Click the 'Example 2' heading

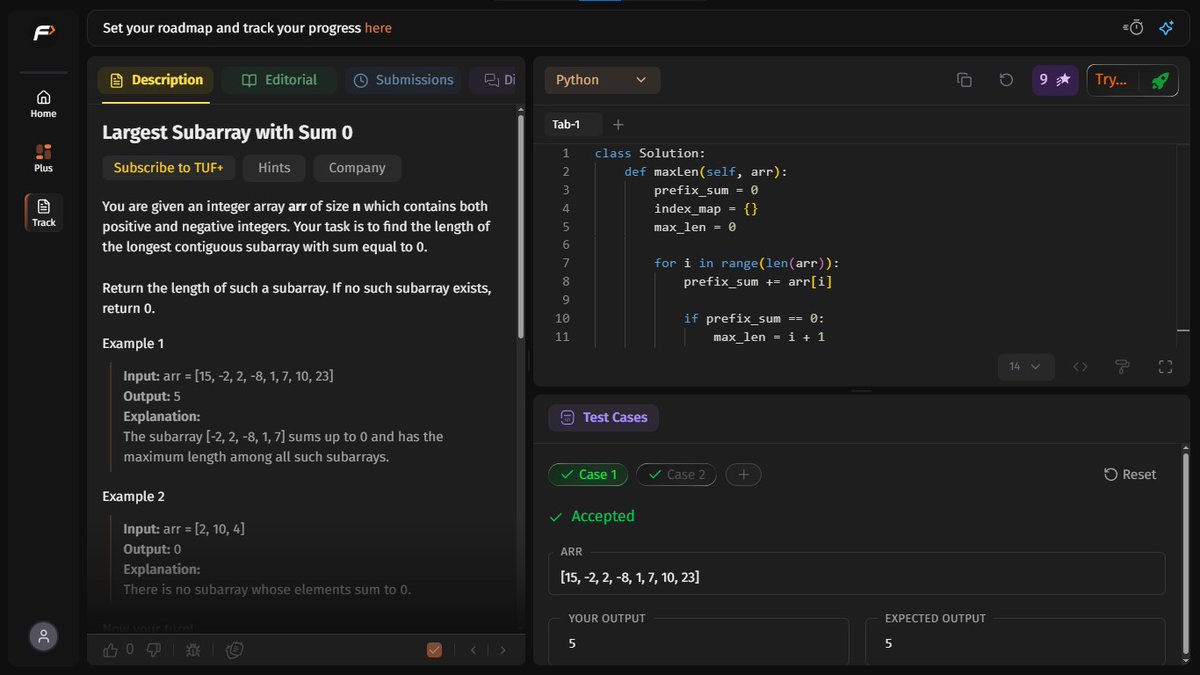[x=133, y=497]
